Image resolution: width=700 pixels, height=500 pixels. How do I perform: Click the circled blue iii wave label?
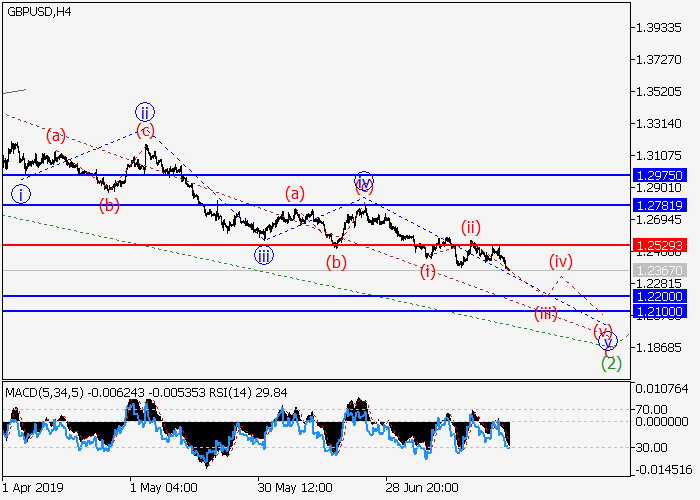[263, 255]
